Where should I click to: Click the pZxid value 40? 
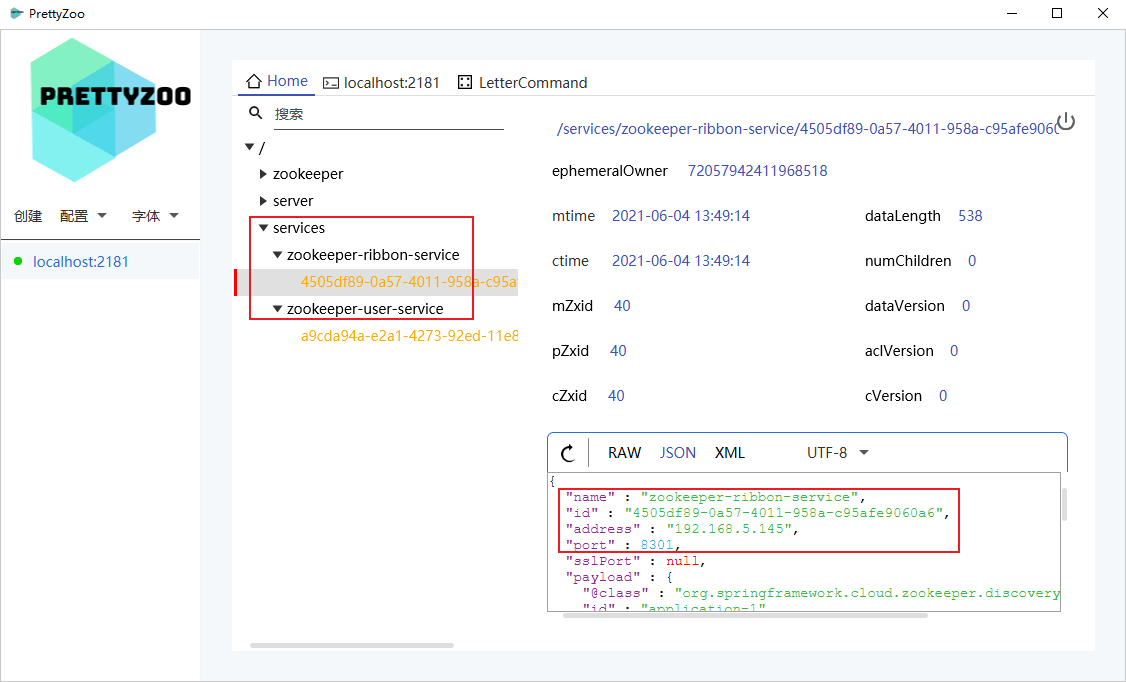tap(618, 351)
